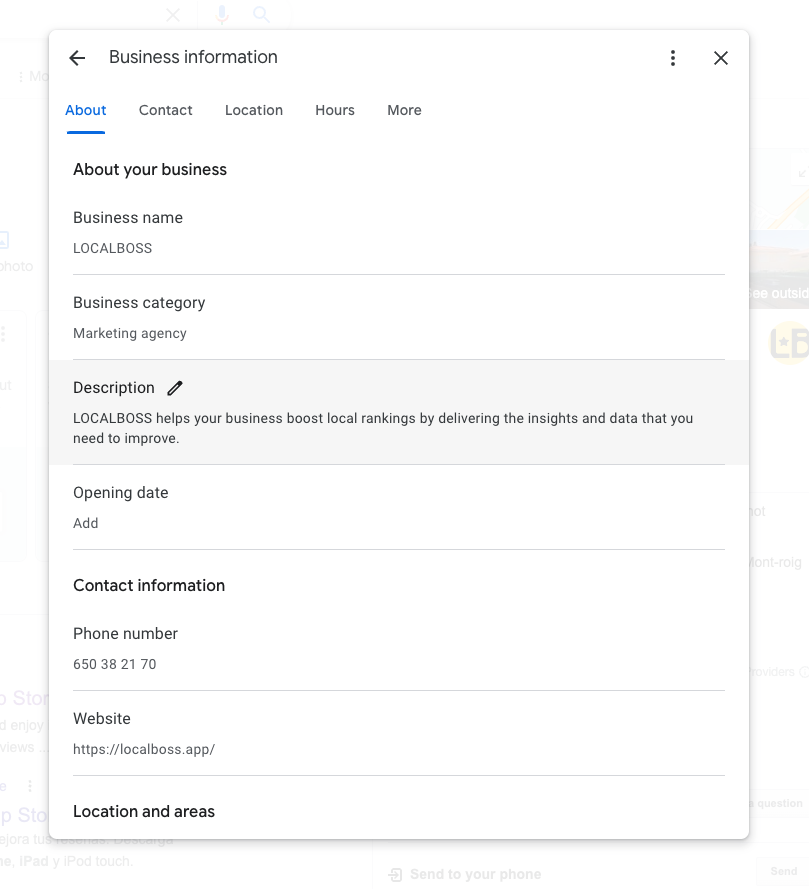Click the Business name label
This screenshot has height=889, width=809.
click(128, 218)
